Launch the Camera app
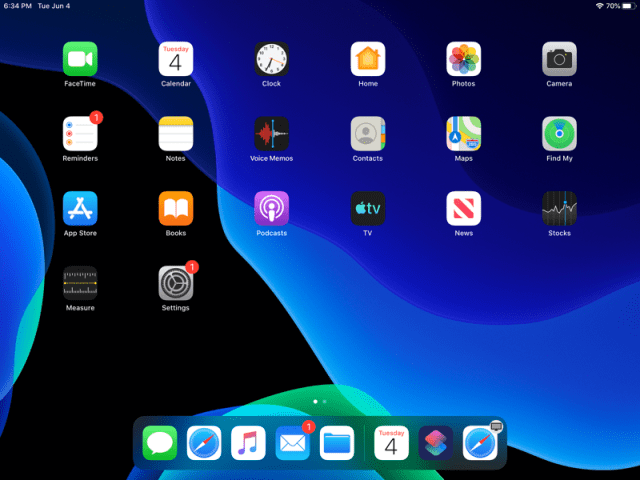The width and height of the screenshot is (640, 480). point(559,59)
